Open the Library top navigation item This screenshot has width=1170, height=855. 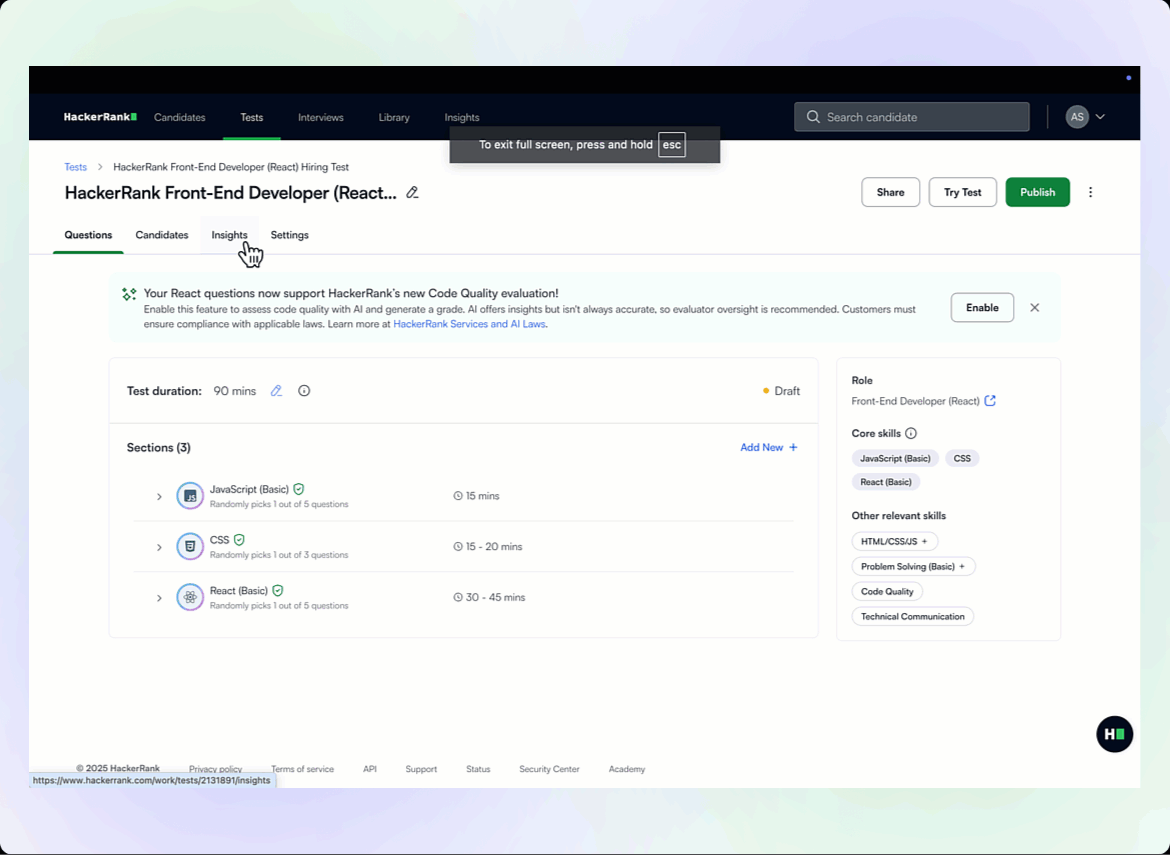coord(394,117)
